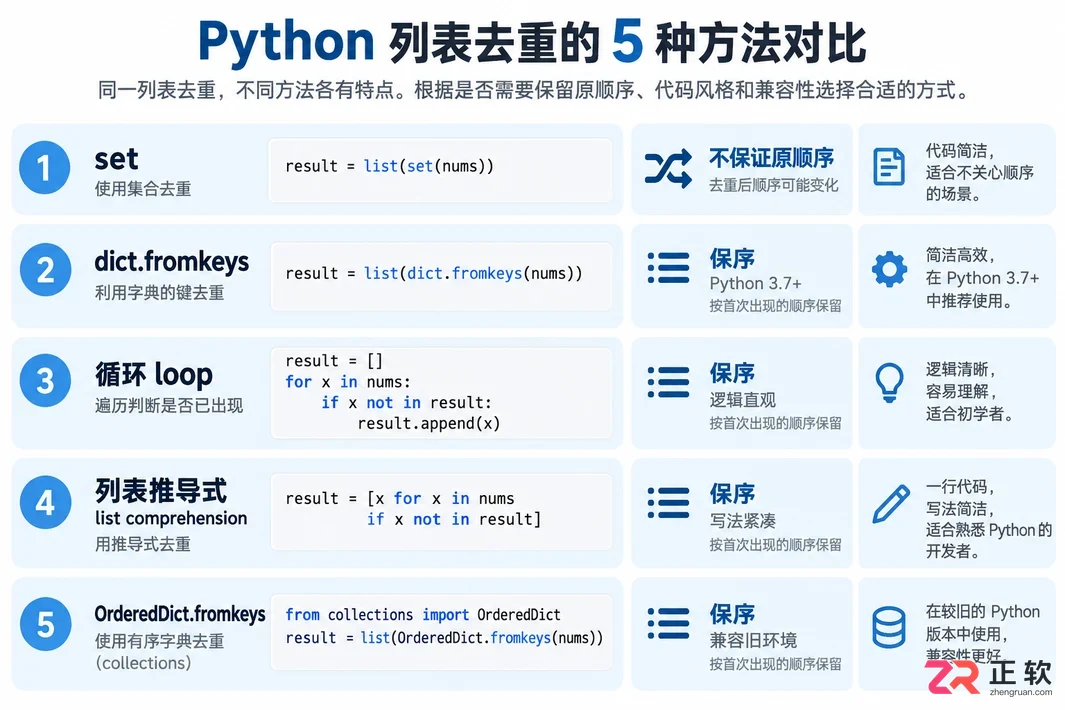
Task: Click the number 5 circle beside OrderedDict.fromkeys
Action: 45,624
